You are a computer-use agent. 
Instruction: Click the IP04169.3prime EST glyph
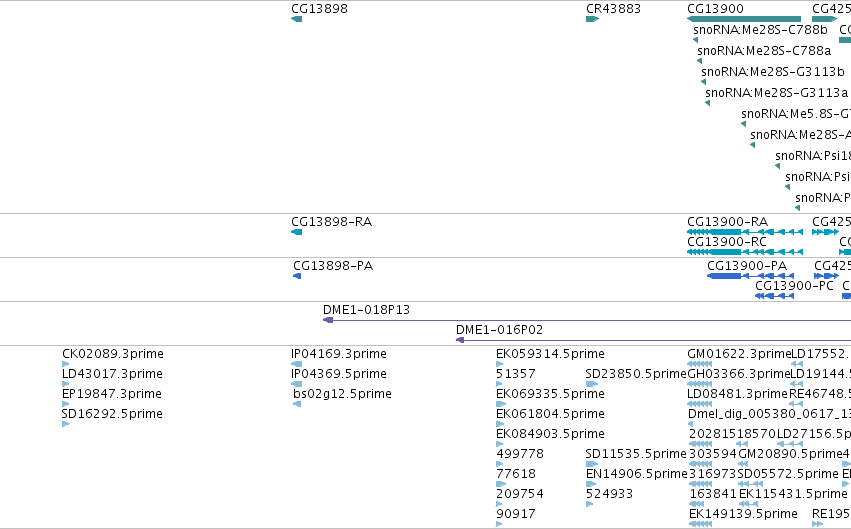tap(296, 364)
